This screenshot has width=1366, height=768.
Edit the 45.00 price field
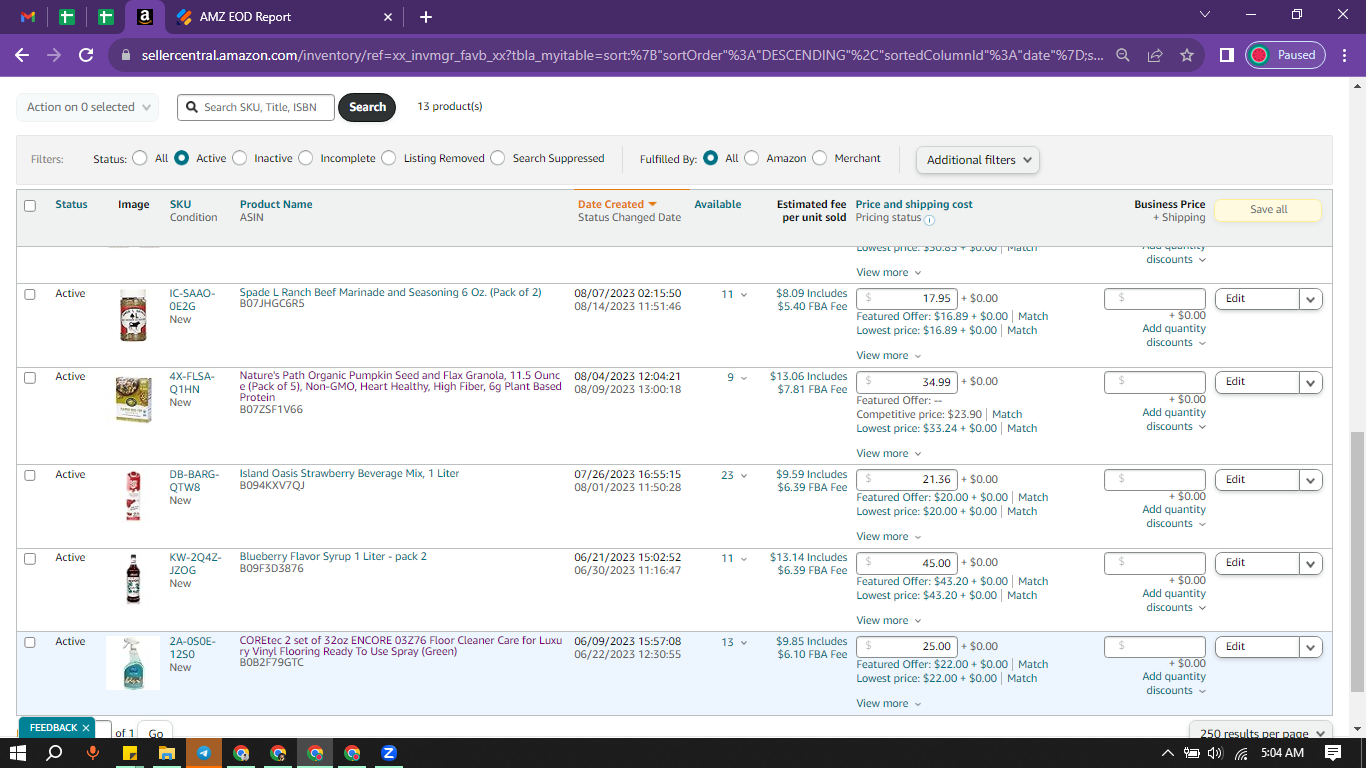pos(906,563)
